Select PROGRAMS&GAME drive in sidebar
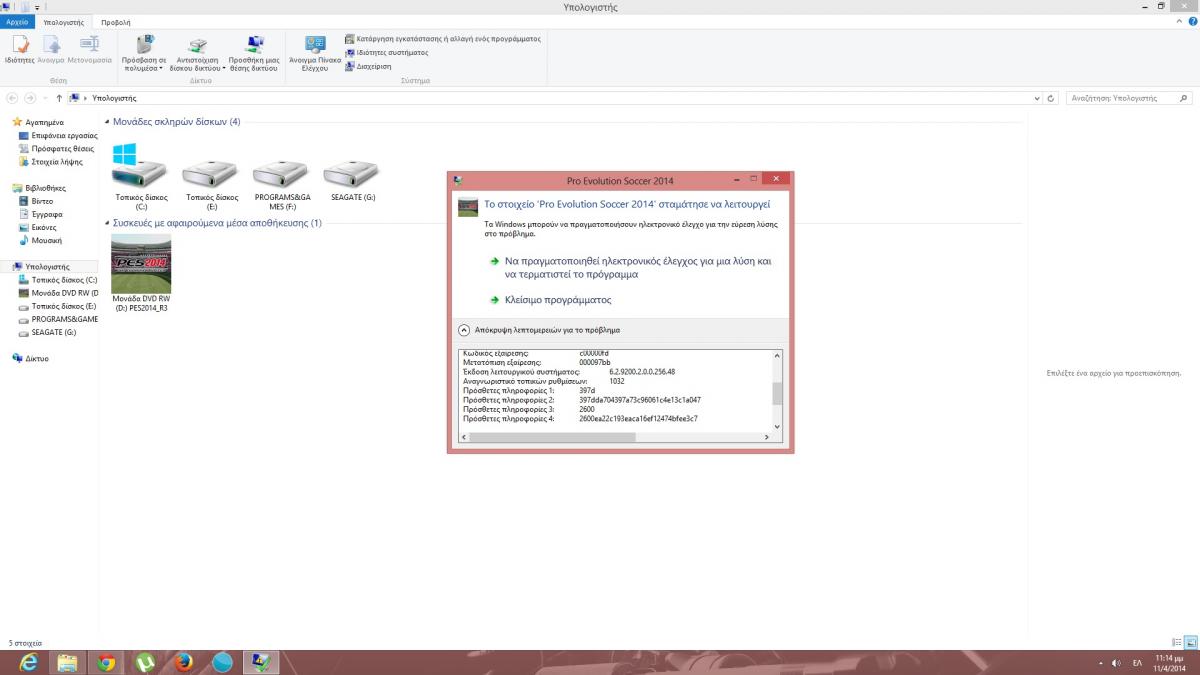Image resolution: width=1200 pixels, height=675 pixels. pyautogui.click(x=58, y=319)
